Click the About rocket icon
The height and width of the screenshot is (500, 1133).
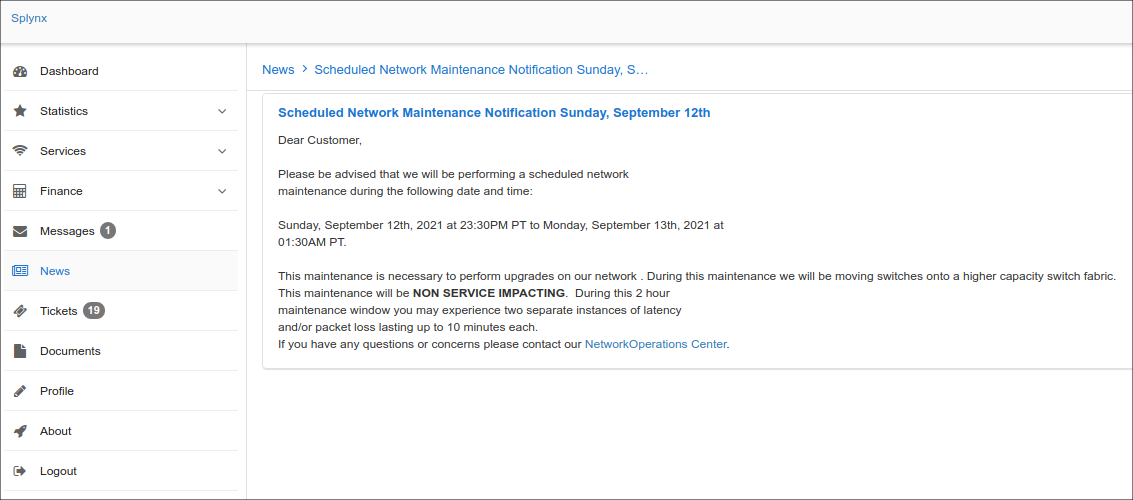(x=20, y=431)
